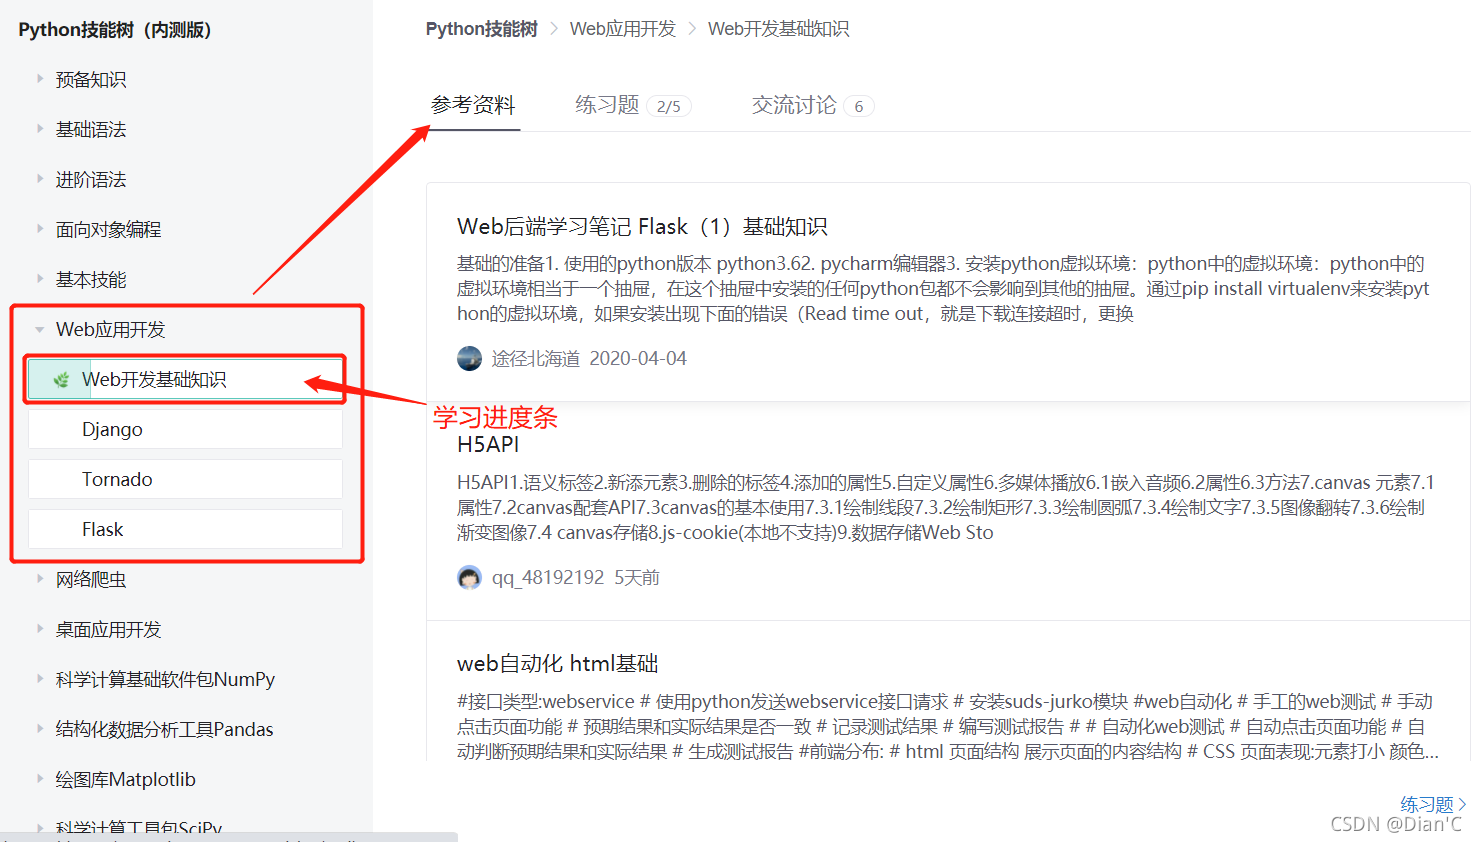Expand the 科学计算基础软件包NumPy arrow

40,678
